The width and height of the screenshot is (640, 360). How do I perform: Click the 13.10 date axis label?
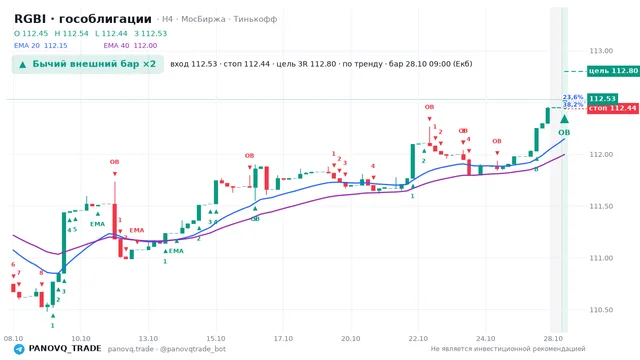[x=148, y=338]
